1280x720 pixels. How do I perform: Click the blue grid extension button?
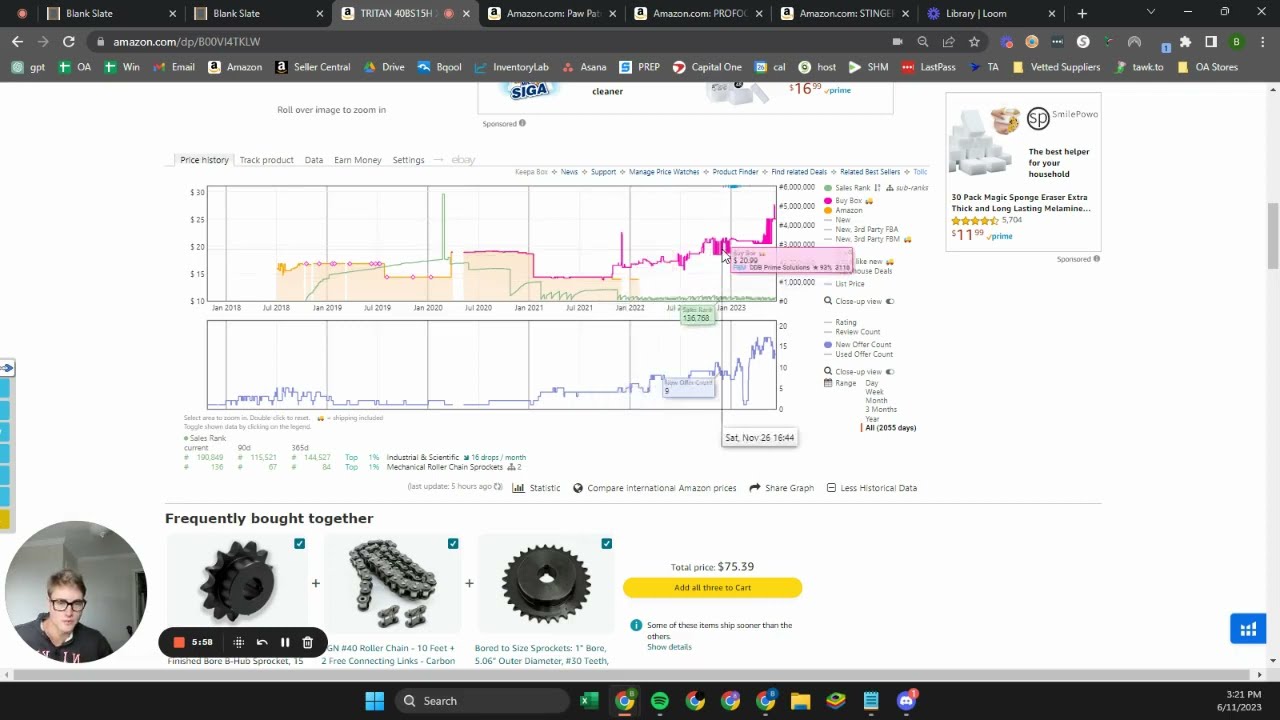click(x=1248, y=629)
